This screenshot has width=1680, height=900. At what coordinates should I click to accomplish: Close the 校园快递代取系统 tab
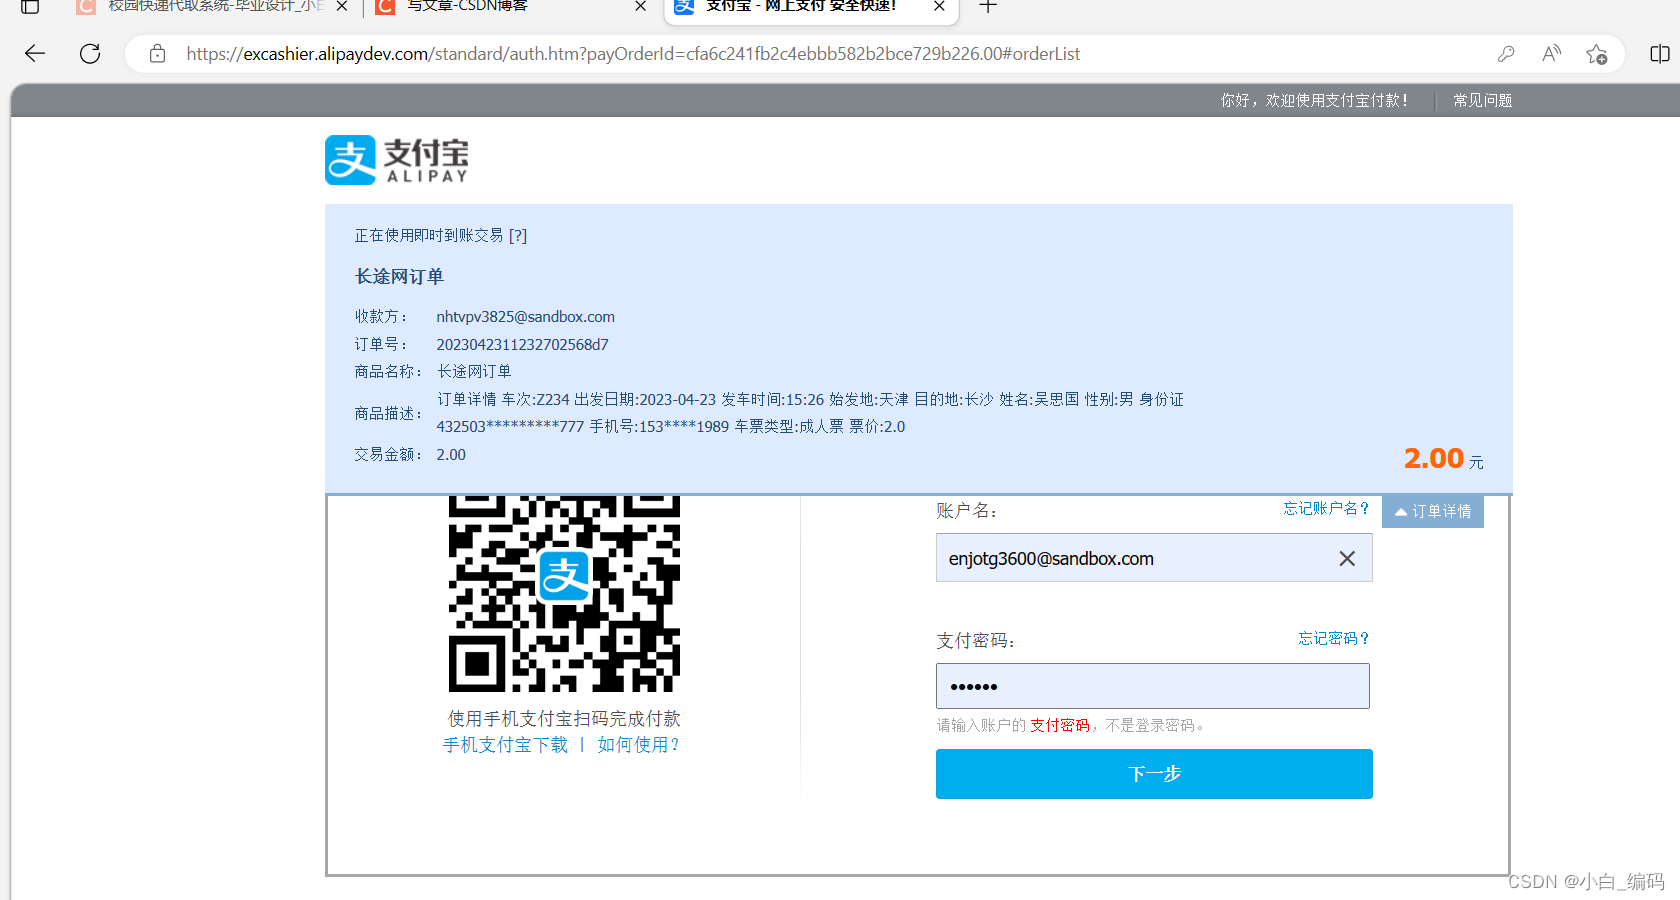point(342,6)
